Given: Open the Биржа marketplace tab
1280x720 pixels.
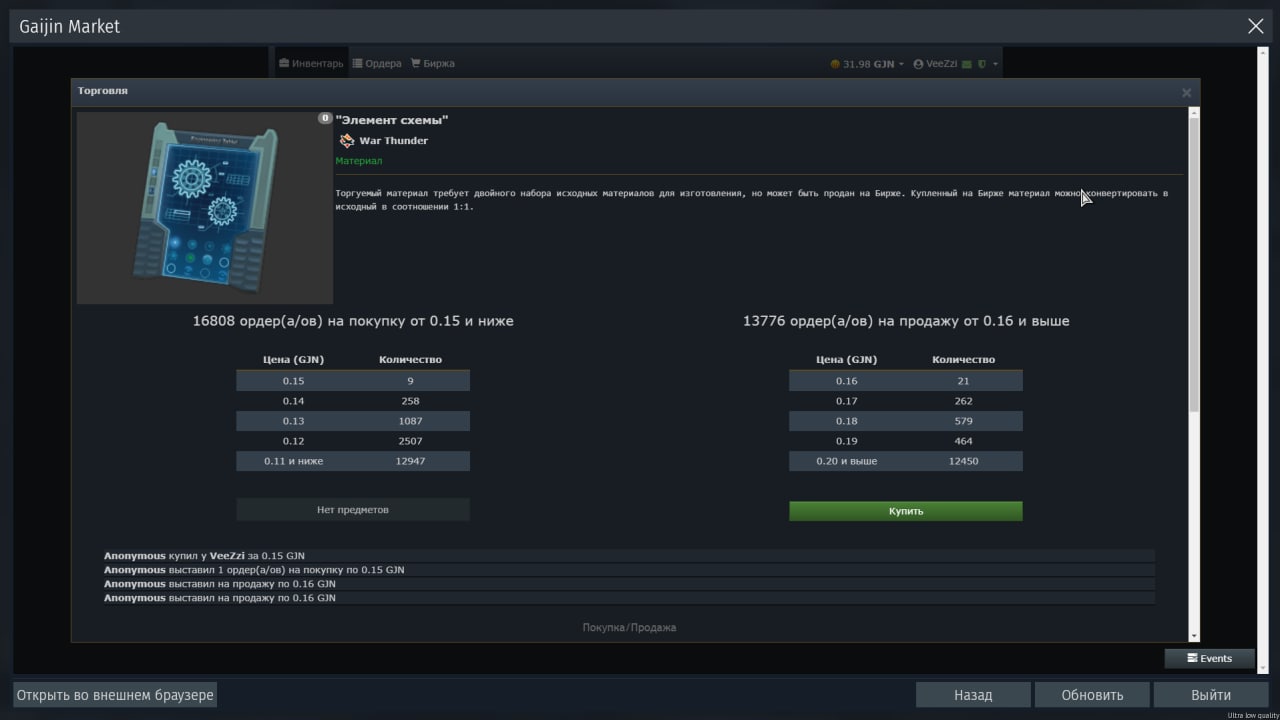Looking at the screenshot, I should [x=432, y=63].
